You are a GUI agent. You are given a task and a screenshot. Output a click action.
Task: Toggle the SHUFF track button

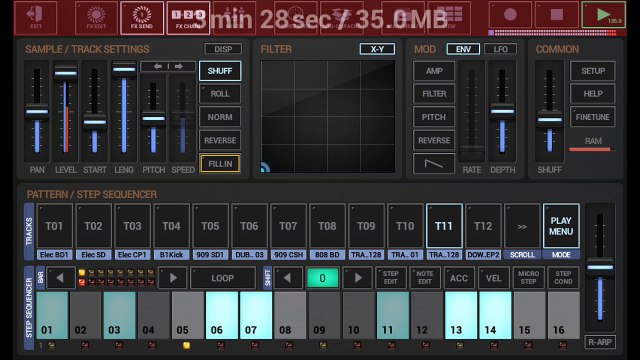pos(220,71)
